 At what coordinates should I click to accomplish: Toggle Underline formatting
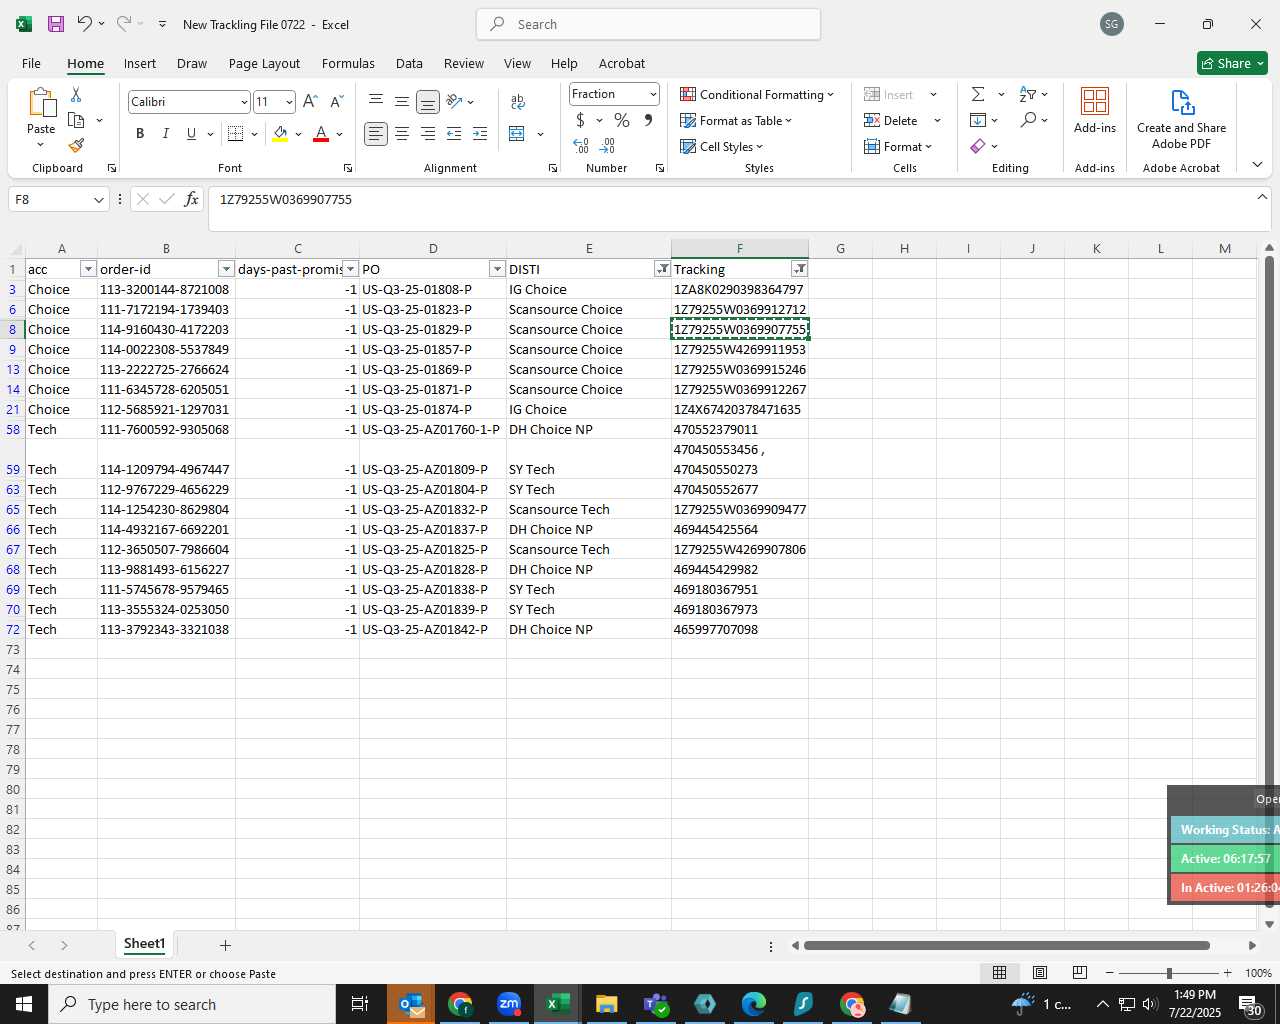pyautogui.click(x=191, y=133)
